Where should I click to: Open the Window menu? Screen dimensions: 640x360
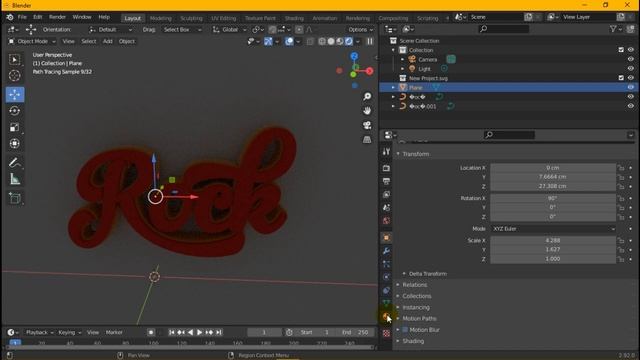[82, 17]
